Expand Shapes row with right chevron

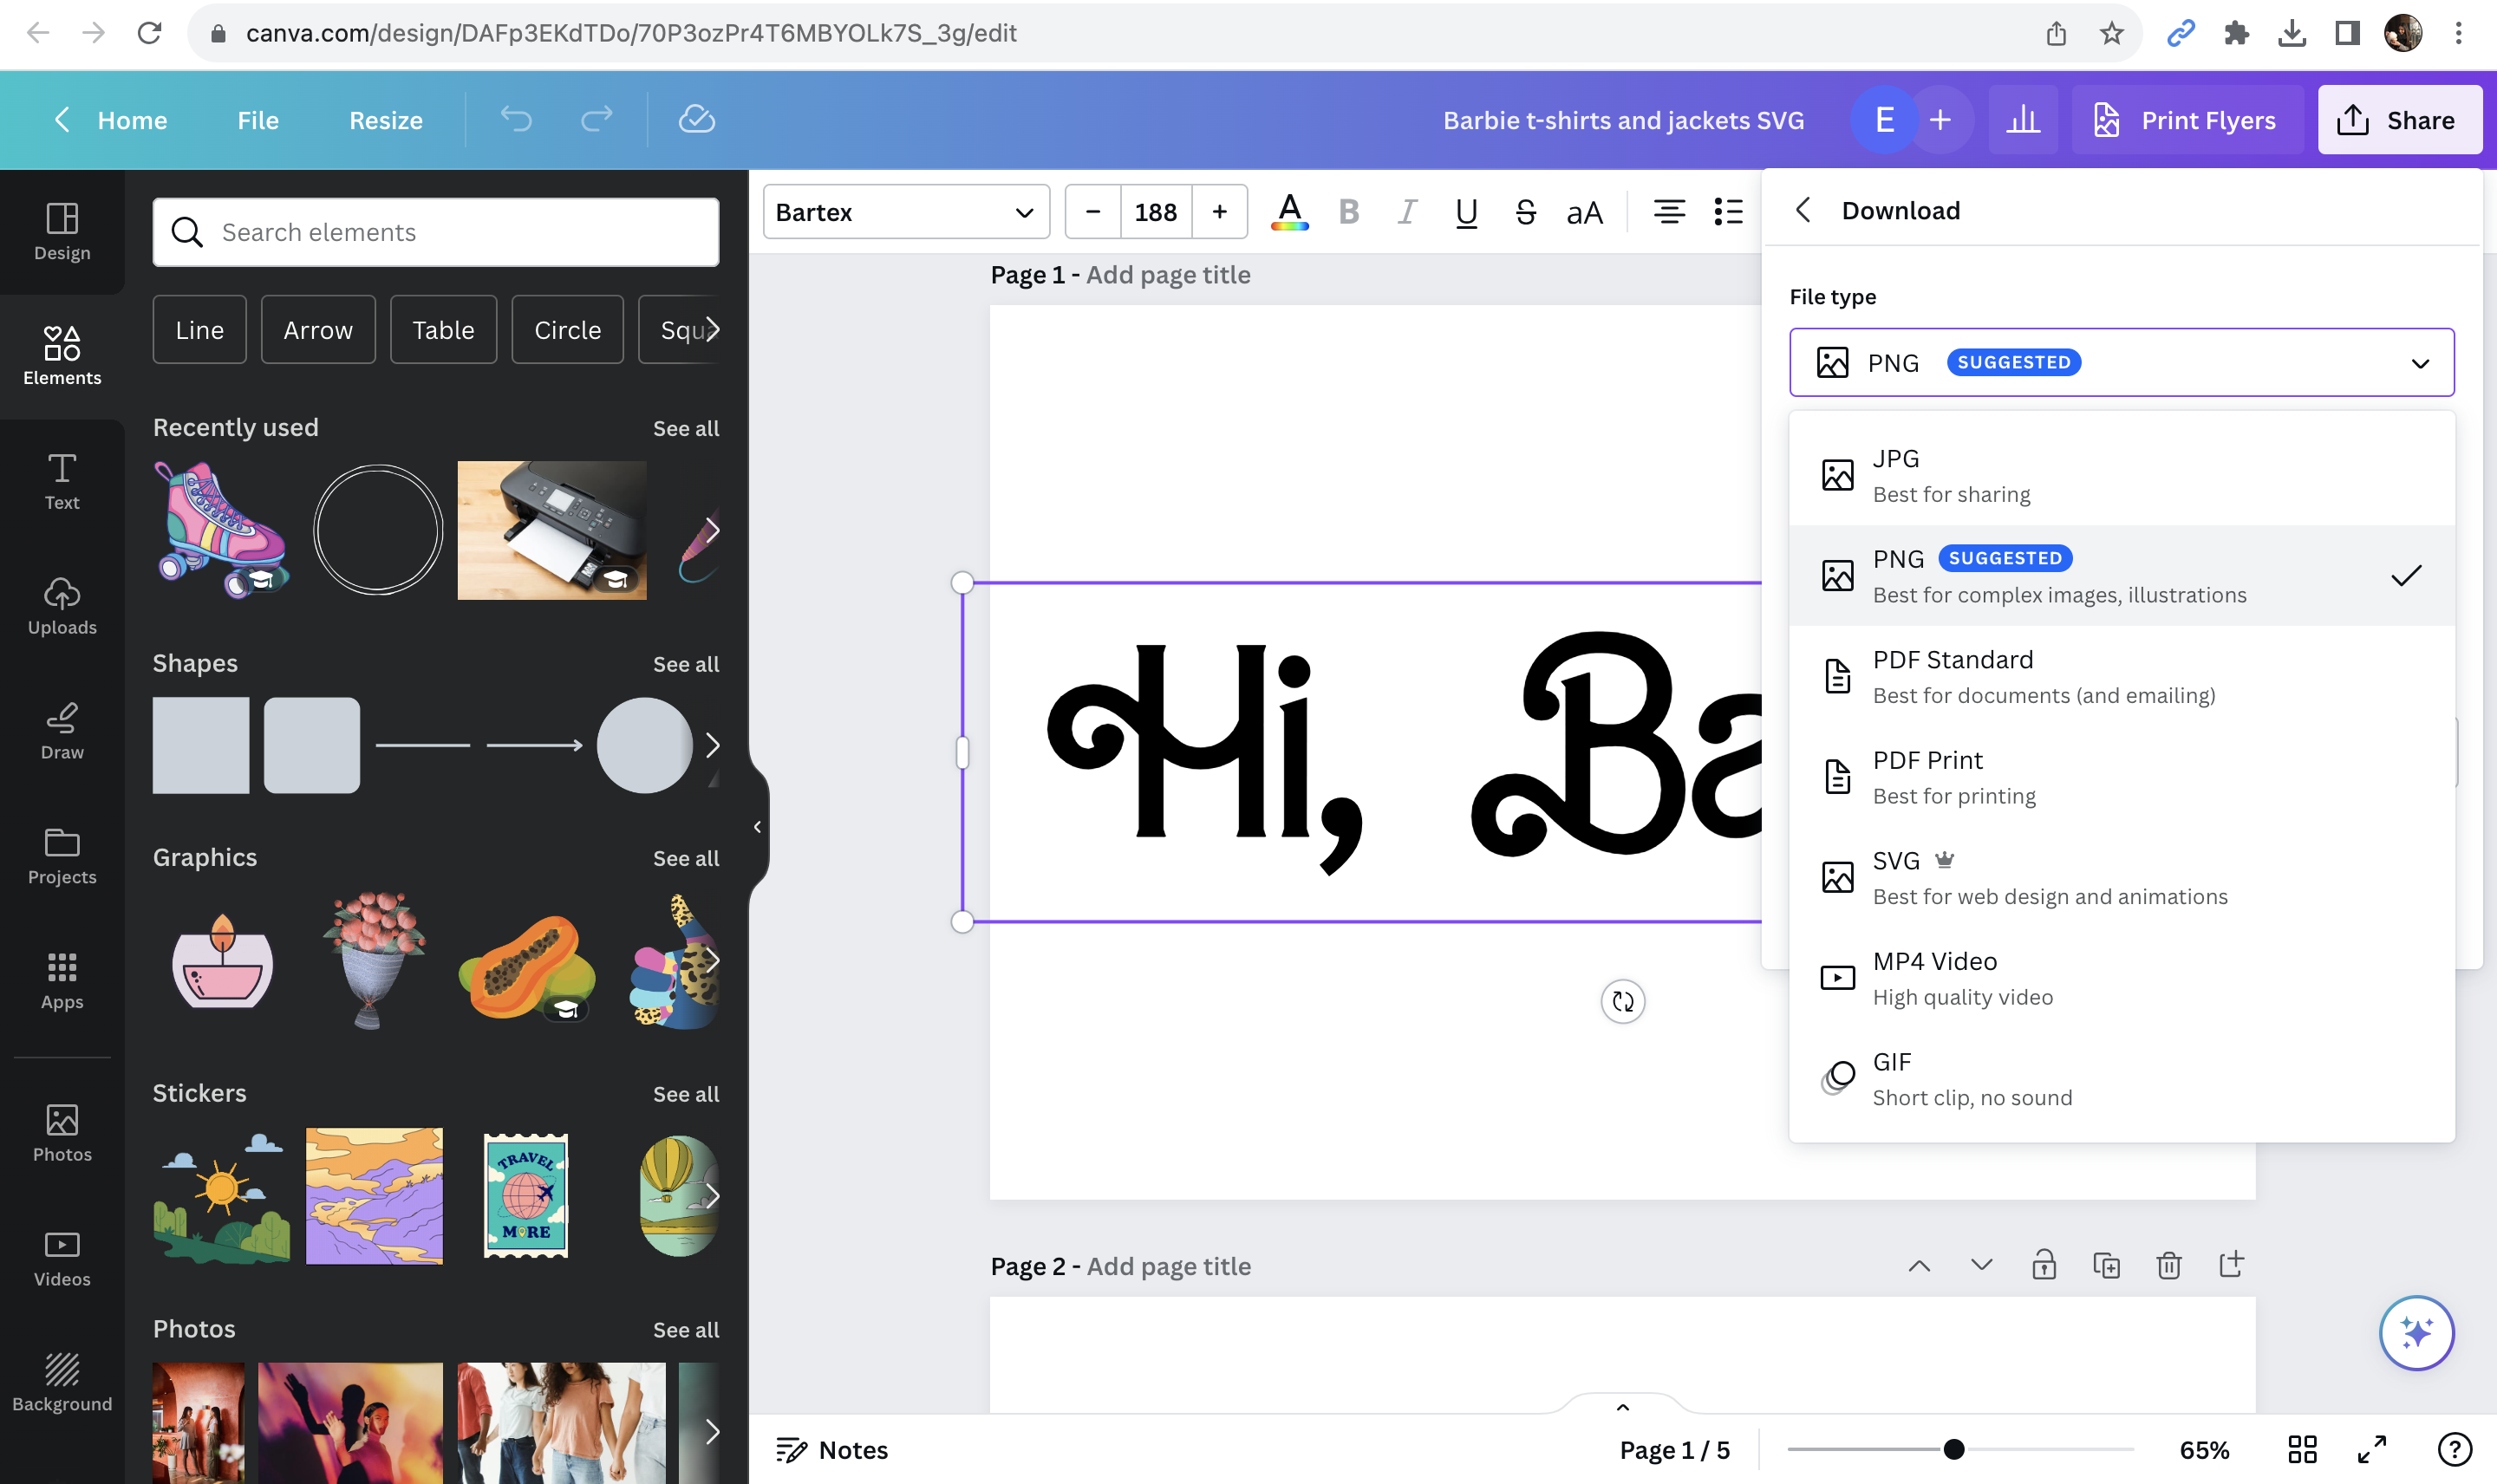(711, 745)
